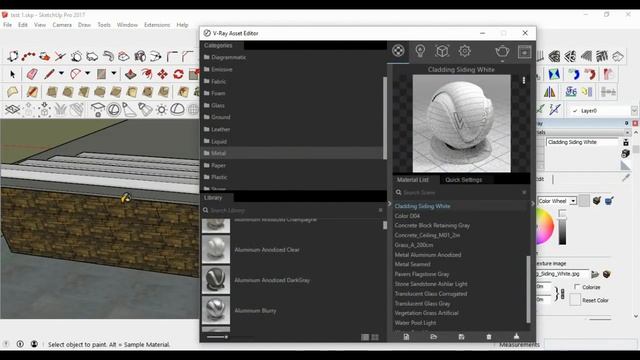Collapse the left library panel arrow
The width and height of the screenshot is (640, 360).
click(x=389, y=203)
